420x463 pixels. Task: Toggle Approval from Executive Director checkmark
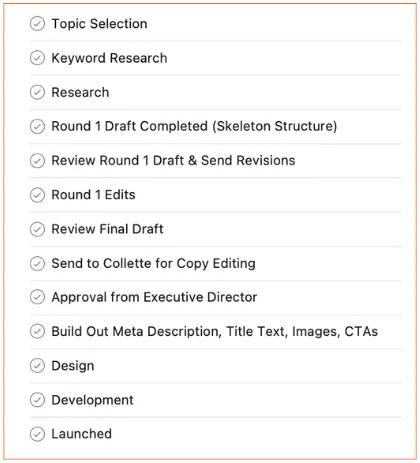37,297
